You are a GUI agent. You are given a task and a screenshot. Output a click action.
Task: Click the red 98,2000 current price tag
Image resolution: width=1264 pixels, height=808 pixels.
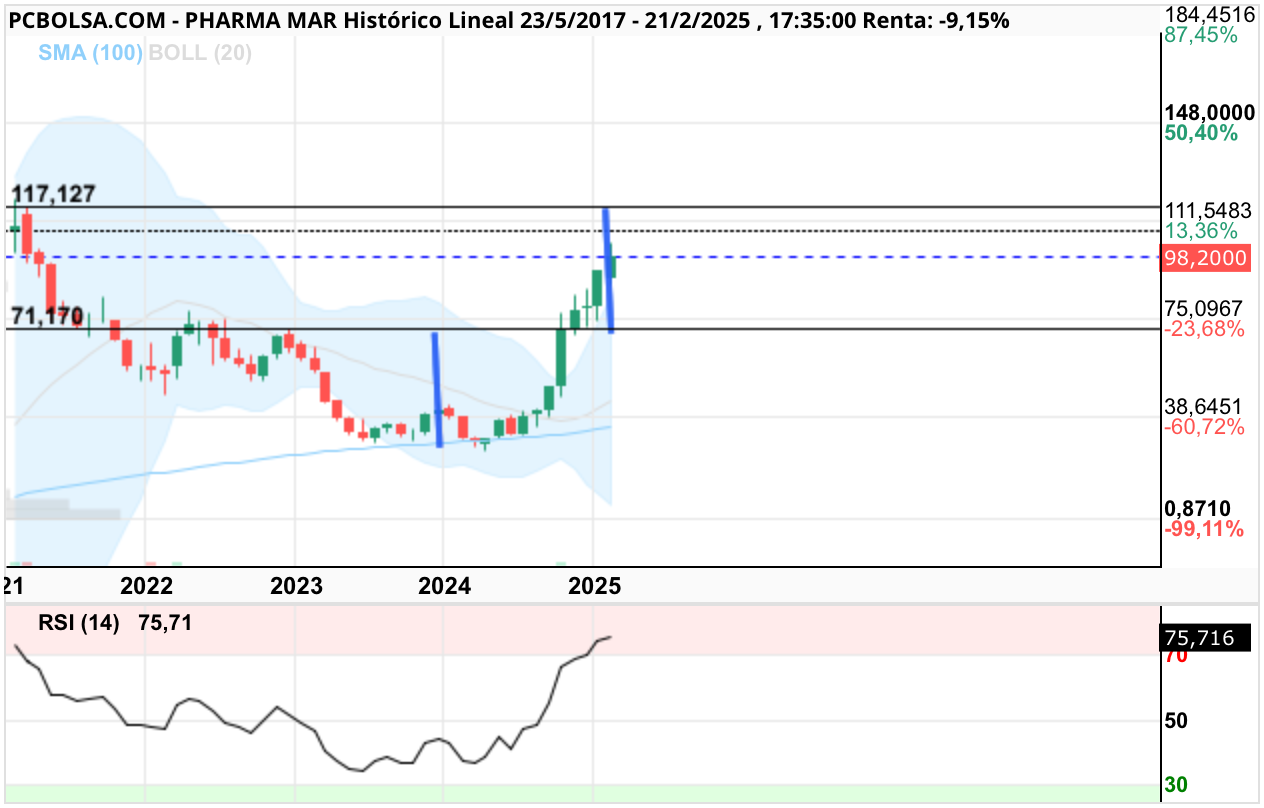click(x=1205, y=258)
